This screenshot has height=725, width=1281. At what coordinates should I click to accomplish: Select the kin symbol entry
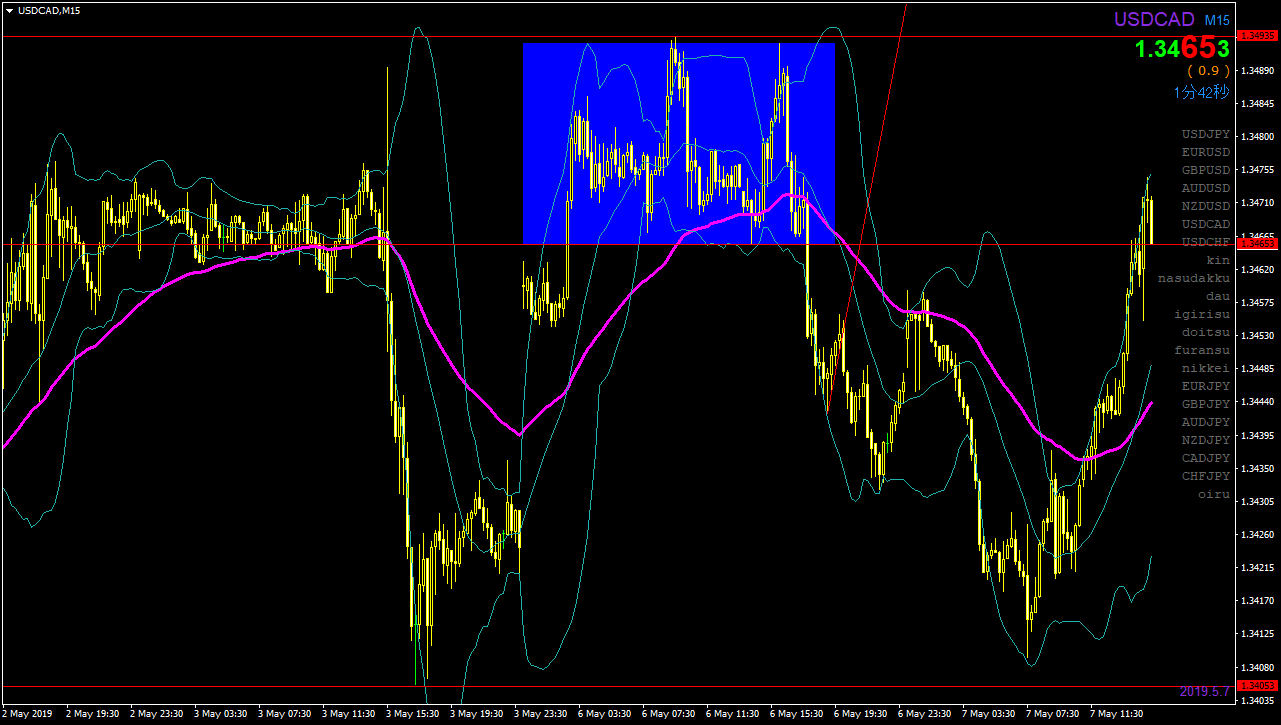click(1218, 260)
